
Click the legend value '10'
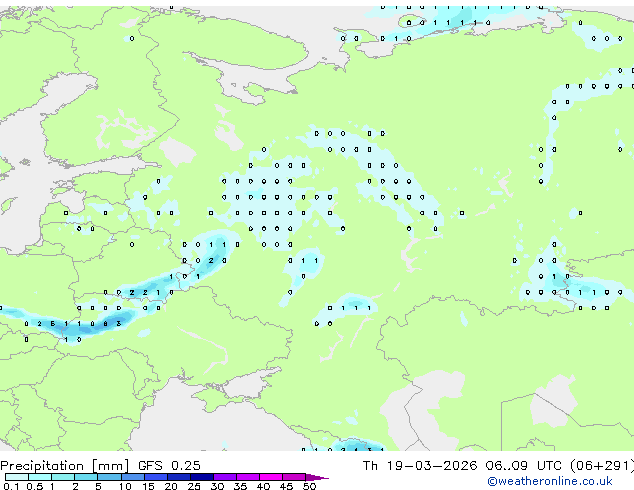pyautogui.click(x=125, y=486)
